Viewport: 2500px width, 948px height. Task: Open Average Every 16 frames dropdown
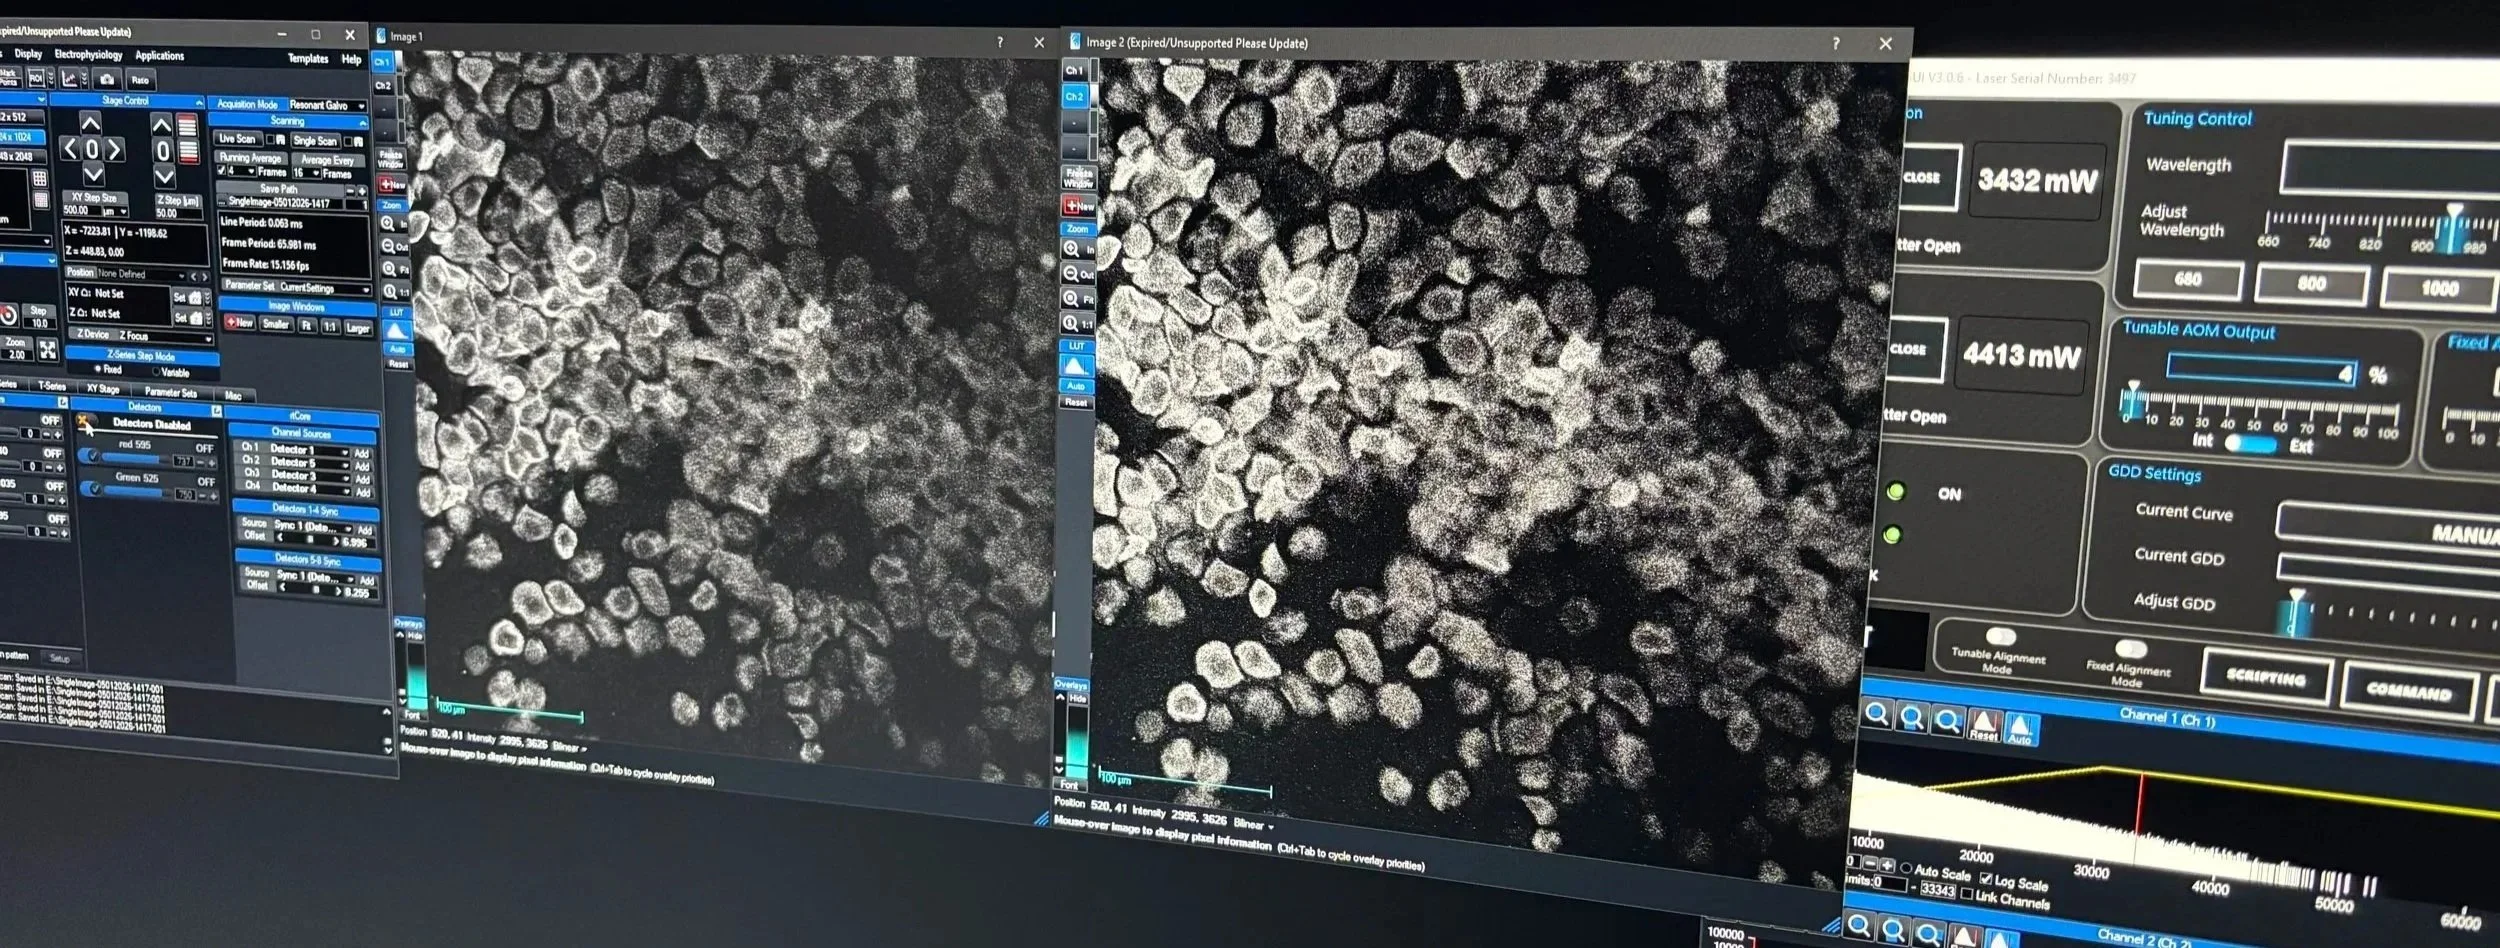pyautogui.click(x=307, y=173)
